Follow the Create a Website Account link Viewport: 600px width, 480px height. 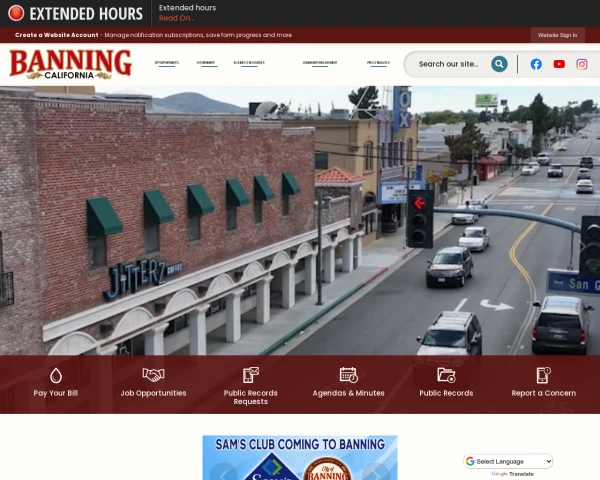coord(57,35)
